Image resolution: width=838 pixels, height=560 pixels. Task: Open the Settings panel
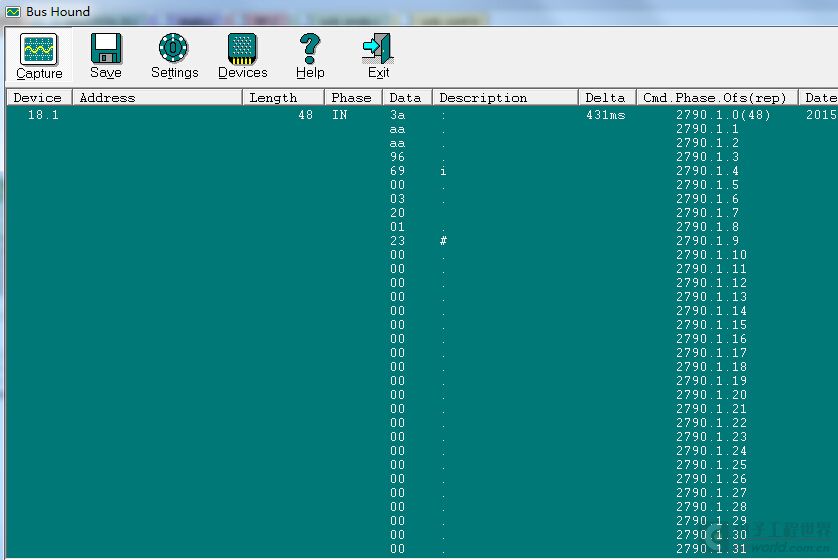(x=174, y=57)
